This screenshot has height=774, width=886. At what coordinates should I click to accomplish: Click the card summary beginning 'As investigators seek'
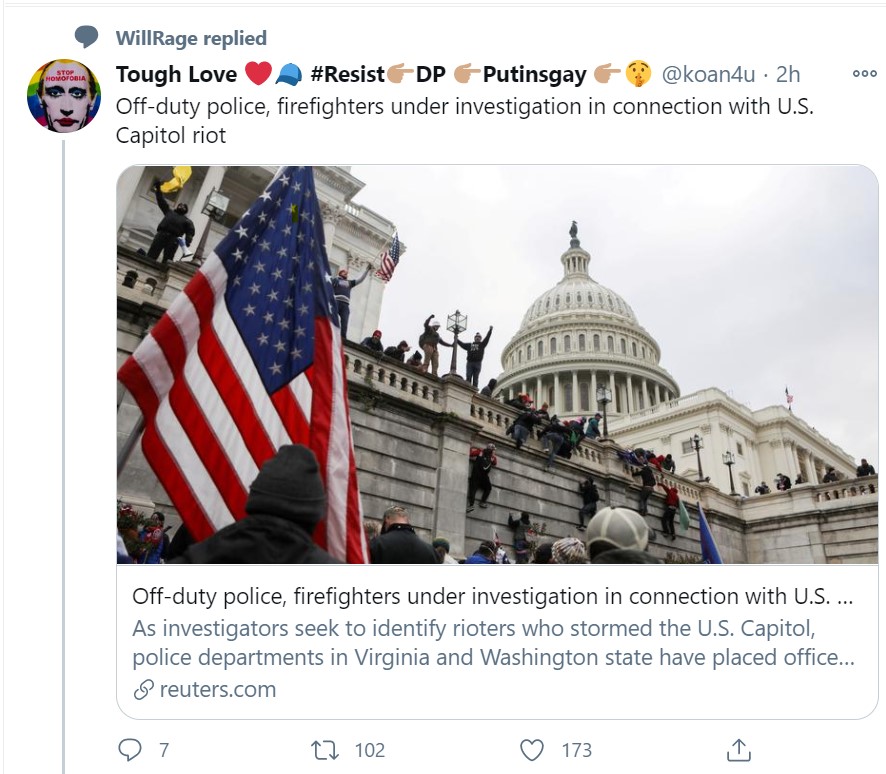pyautogui.click(x=494, y=643)
